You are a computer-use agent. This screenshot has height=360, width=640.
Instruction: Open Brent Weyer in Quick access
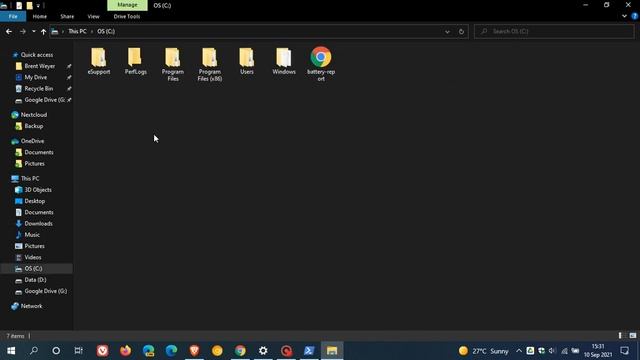click(40, 66)
